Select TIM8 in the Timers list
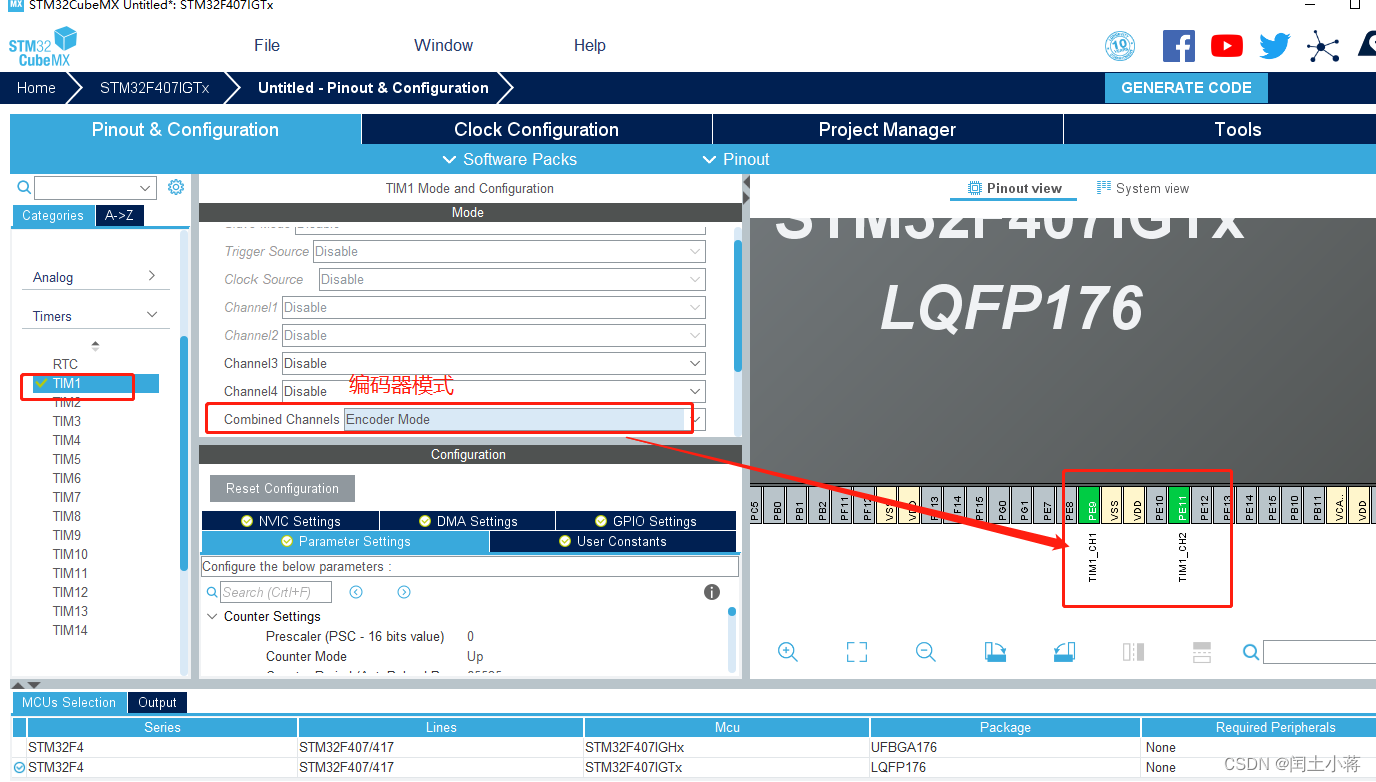 click(x=67, y=516)
